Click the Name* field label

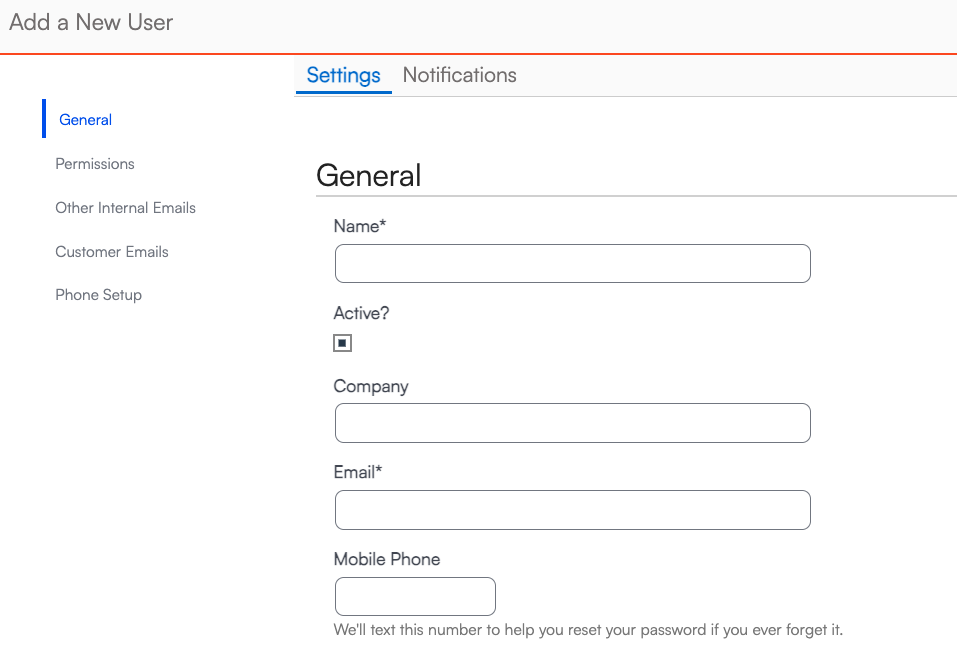[x=360, y=227]
